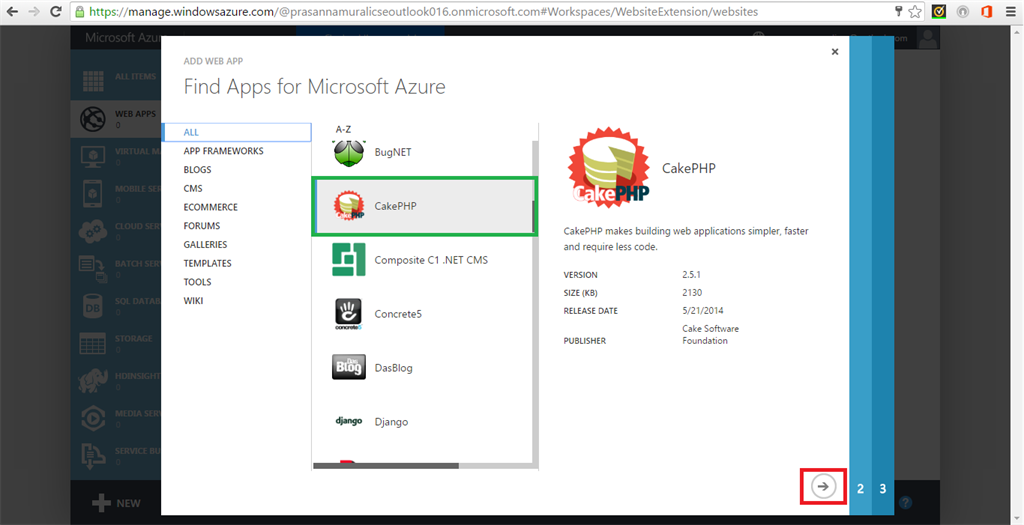The image size is (1024, 525).
Task: Click the app list horizontal scrollbar
Action: coord(385,466)
